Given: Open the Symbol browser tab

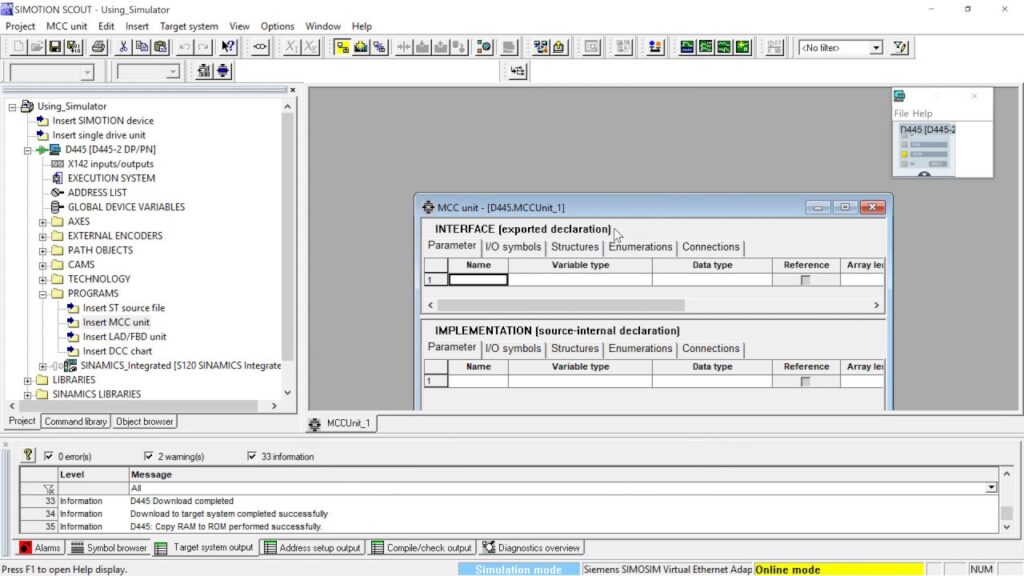Looking at the screenshot, I should click(x=109, y=548).
